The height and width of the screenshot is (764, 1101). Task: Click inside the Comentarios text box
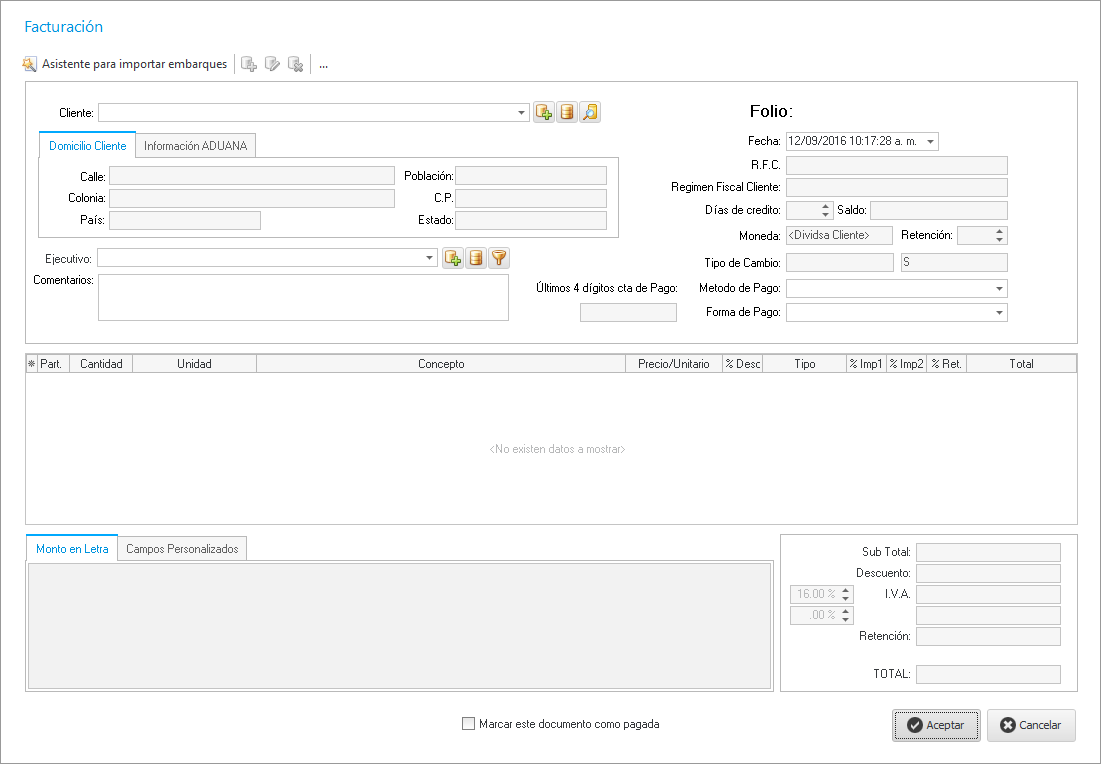click(x=303, y=297)
